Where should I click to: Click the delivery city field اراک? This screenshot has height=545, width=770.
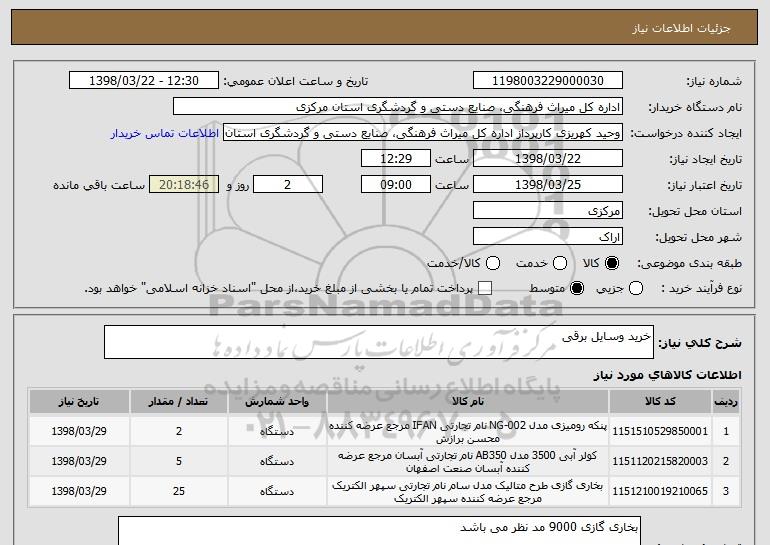(x=548, y=237)
